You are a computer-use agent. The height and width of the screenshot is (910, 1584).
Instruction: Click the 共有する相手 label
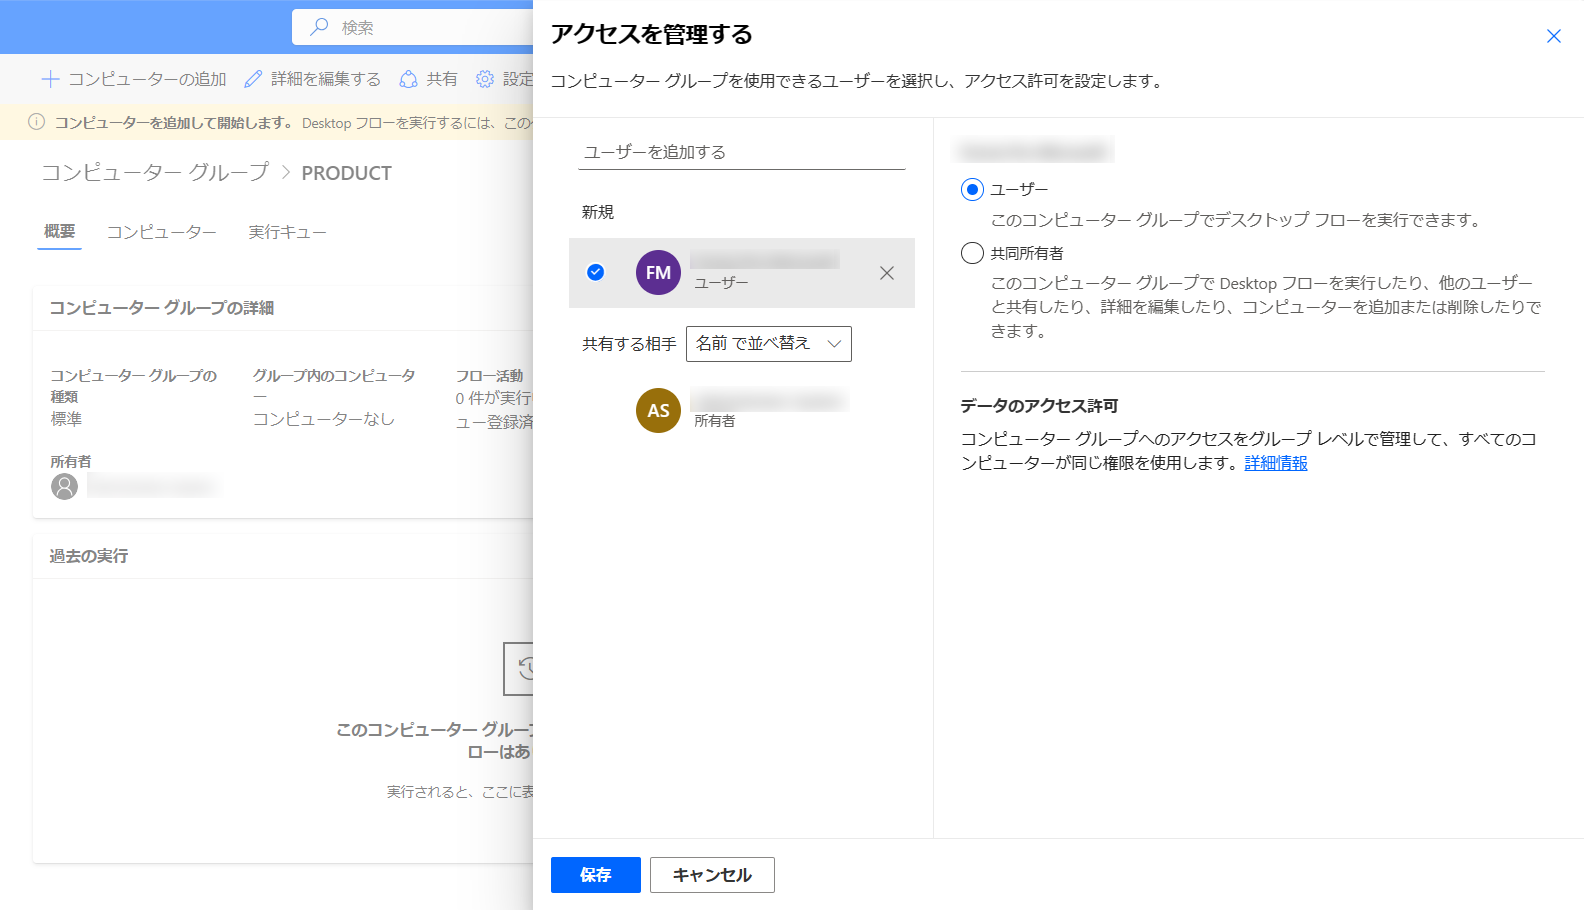click(x=629, y=344)
